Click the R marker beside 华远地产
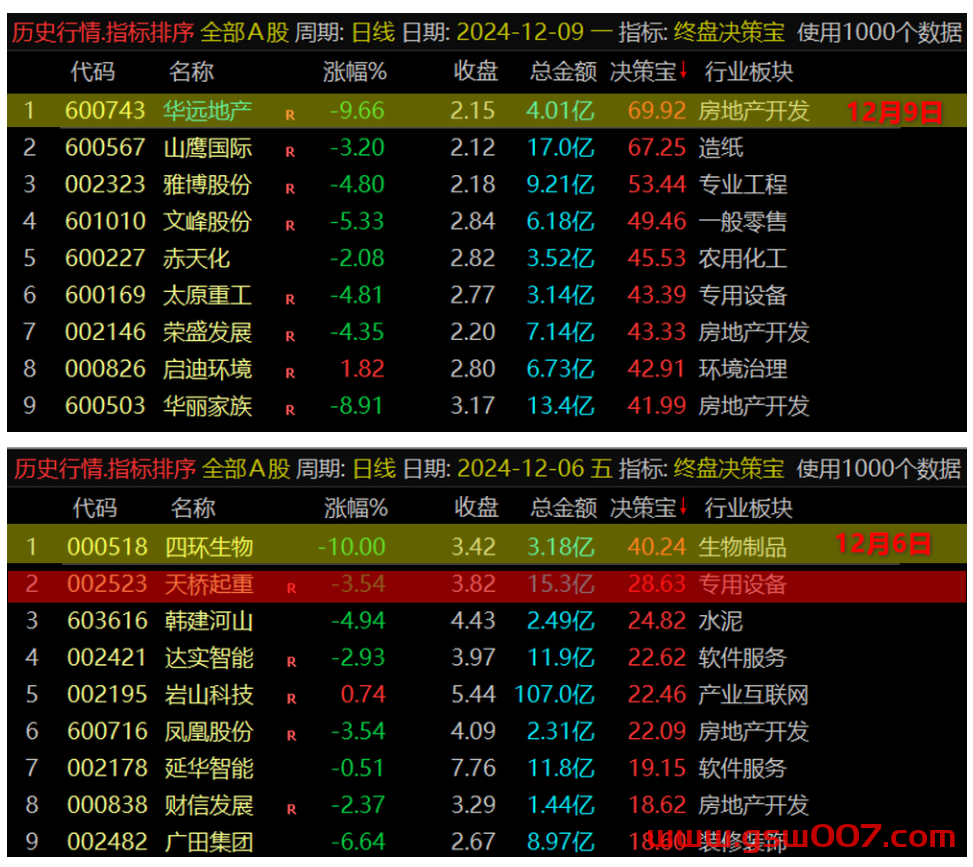 pos(290,115)
